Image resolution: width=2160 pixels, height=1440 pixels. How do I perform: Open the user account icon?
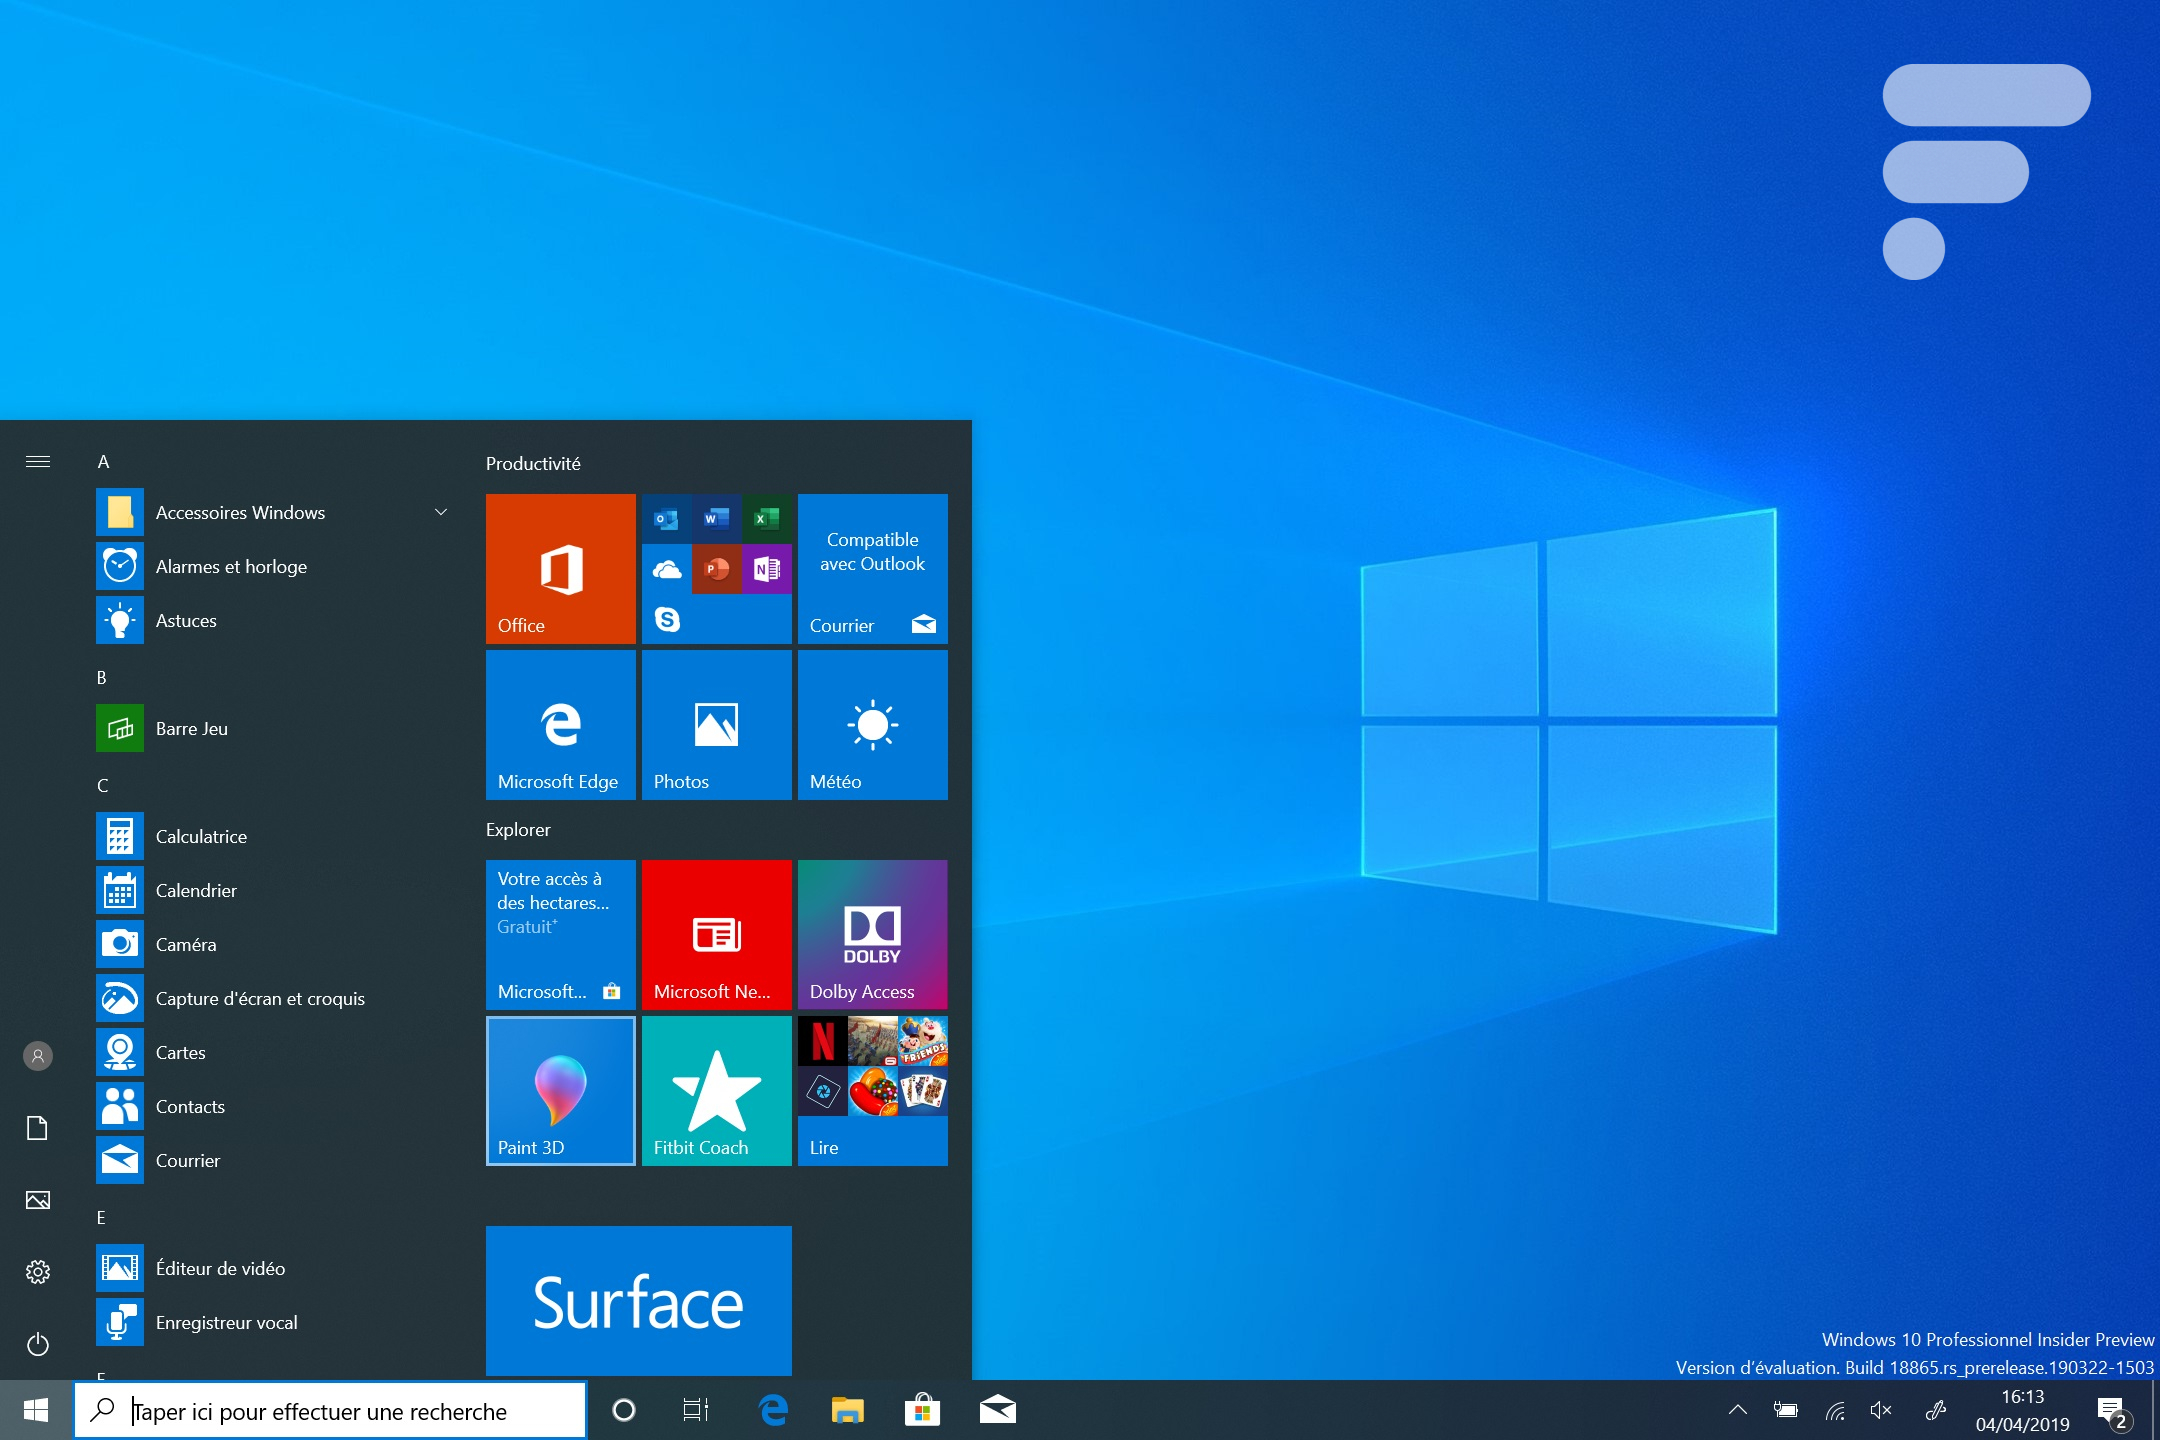click(38, 1056)
